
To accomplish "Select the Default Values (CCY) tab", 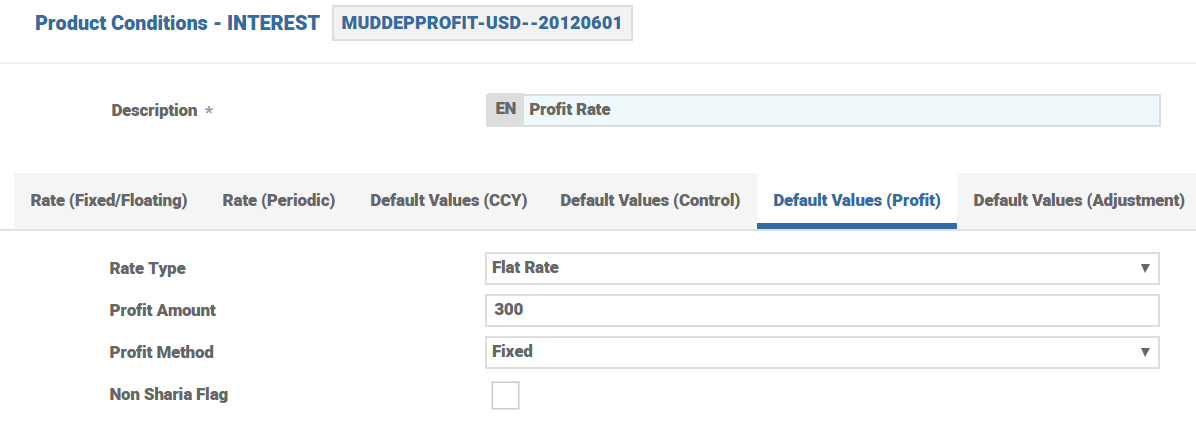I will click(x=448, y=200).
